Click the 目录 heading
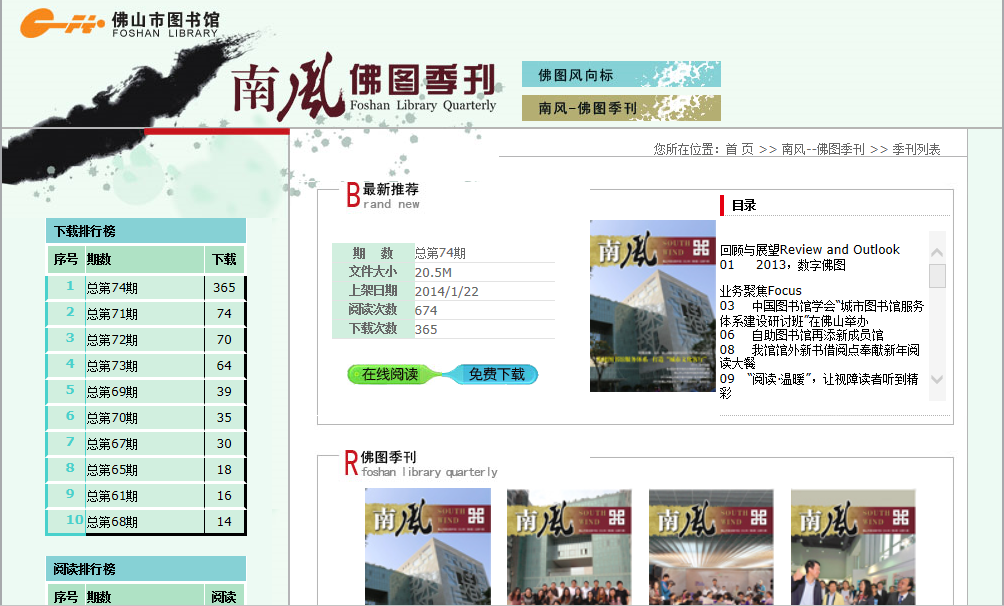This screenshot has height=606, width=1004. coord(744,206)
